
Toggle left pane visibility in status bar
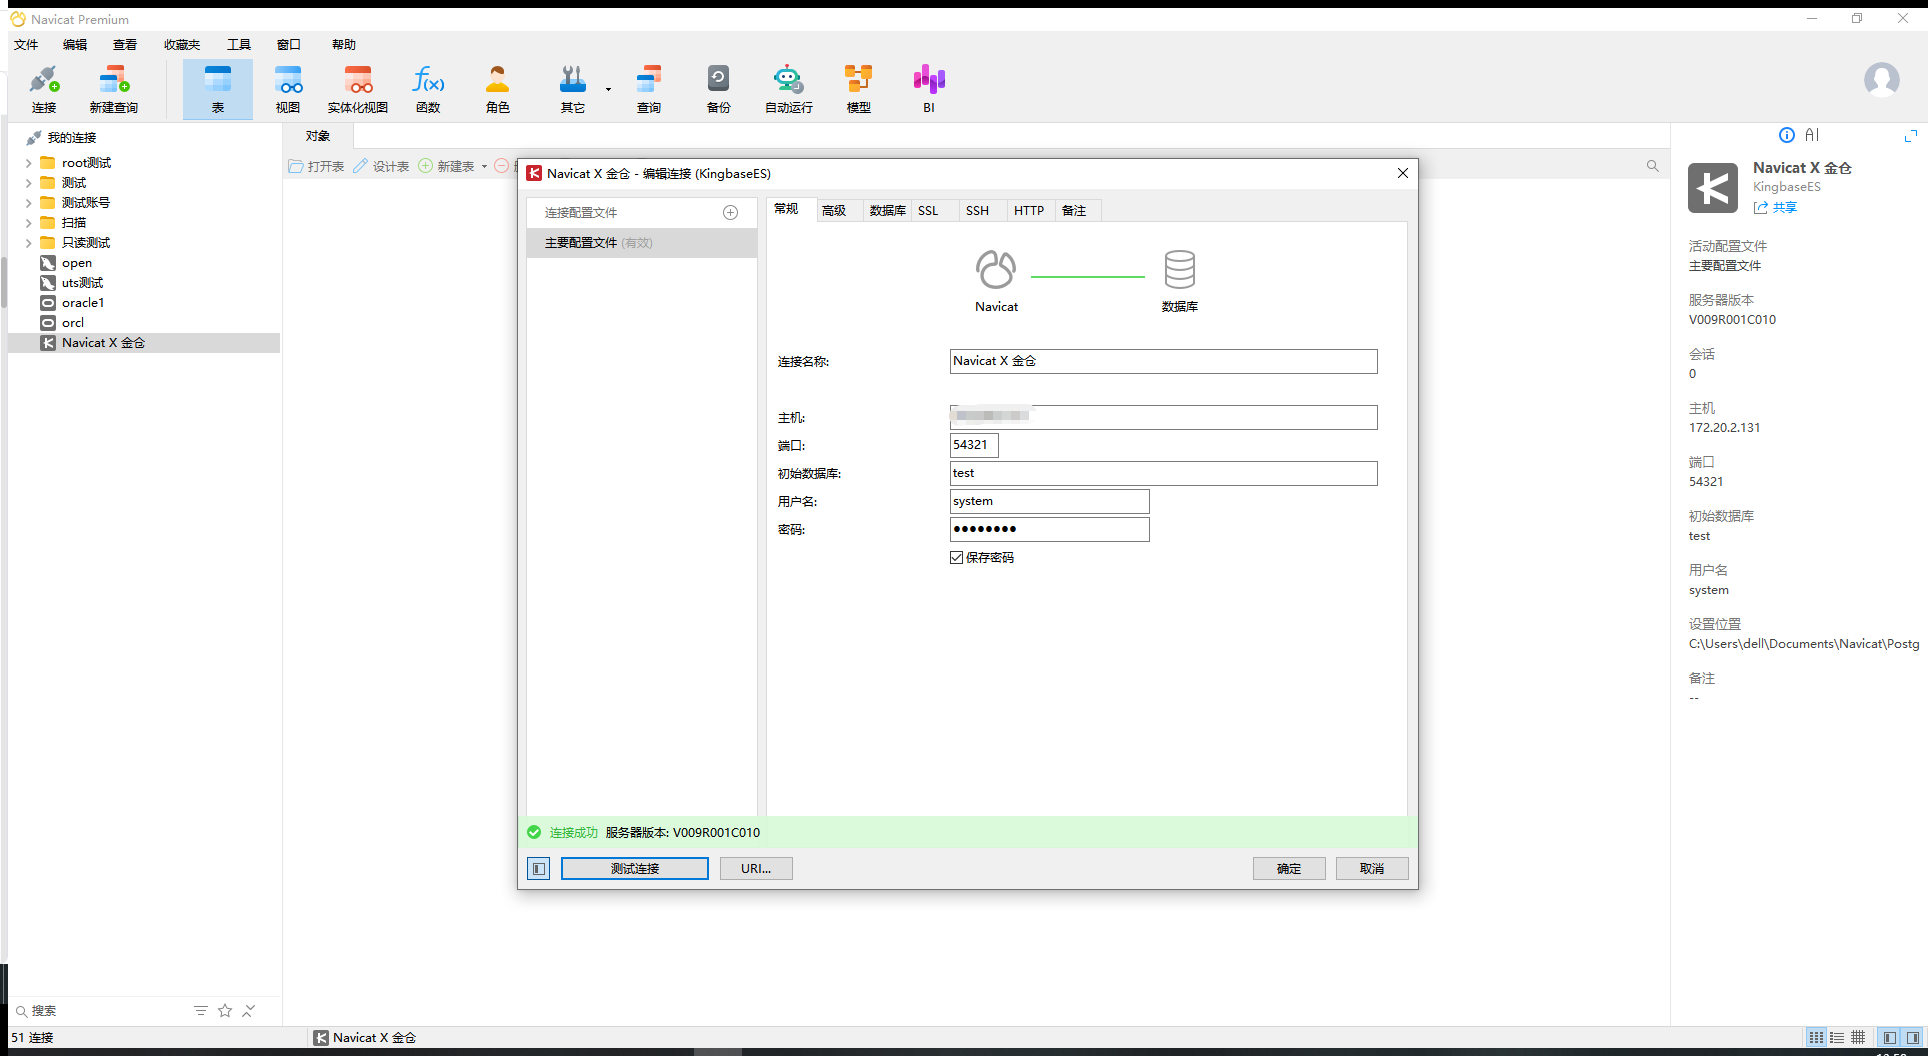point(1890,1038)
